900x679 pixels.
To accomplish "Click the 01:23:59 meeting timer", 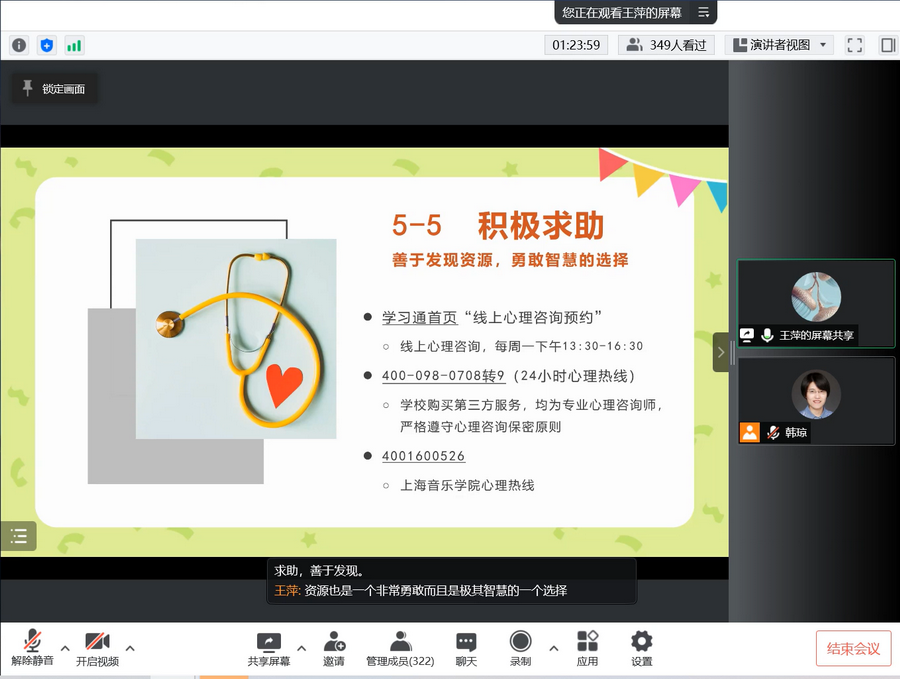I will click(x=576, y=45).
